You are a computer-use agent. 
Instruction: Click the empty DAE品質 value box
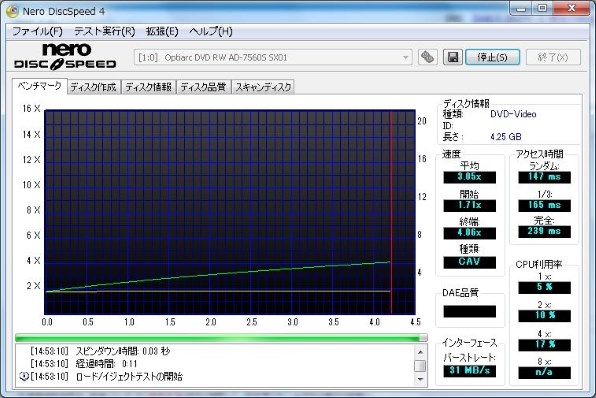tap(469, 311)
